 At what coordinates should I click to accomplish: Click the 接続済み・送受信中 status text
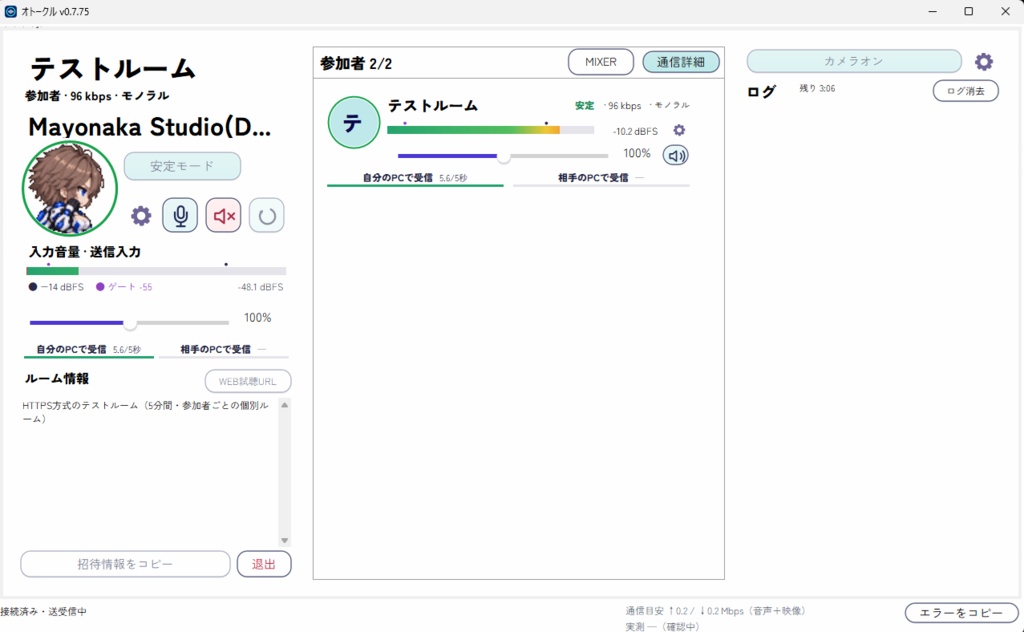click(x=43, y=612)
